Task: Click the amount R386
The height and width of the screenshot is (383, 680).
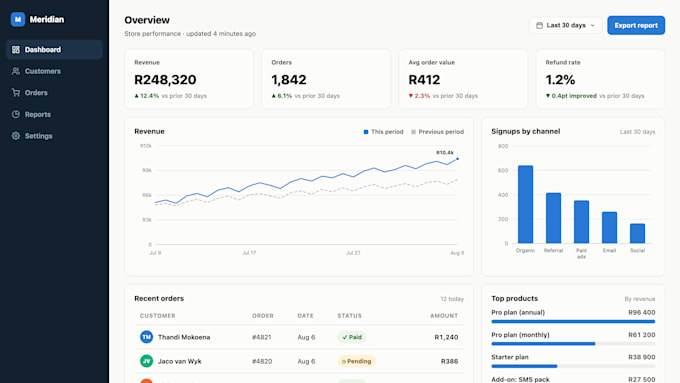Action: pos(449,361)
